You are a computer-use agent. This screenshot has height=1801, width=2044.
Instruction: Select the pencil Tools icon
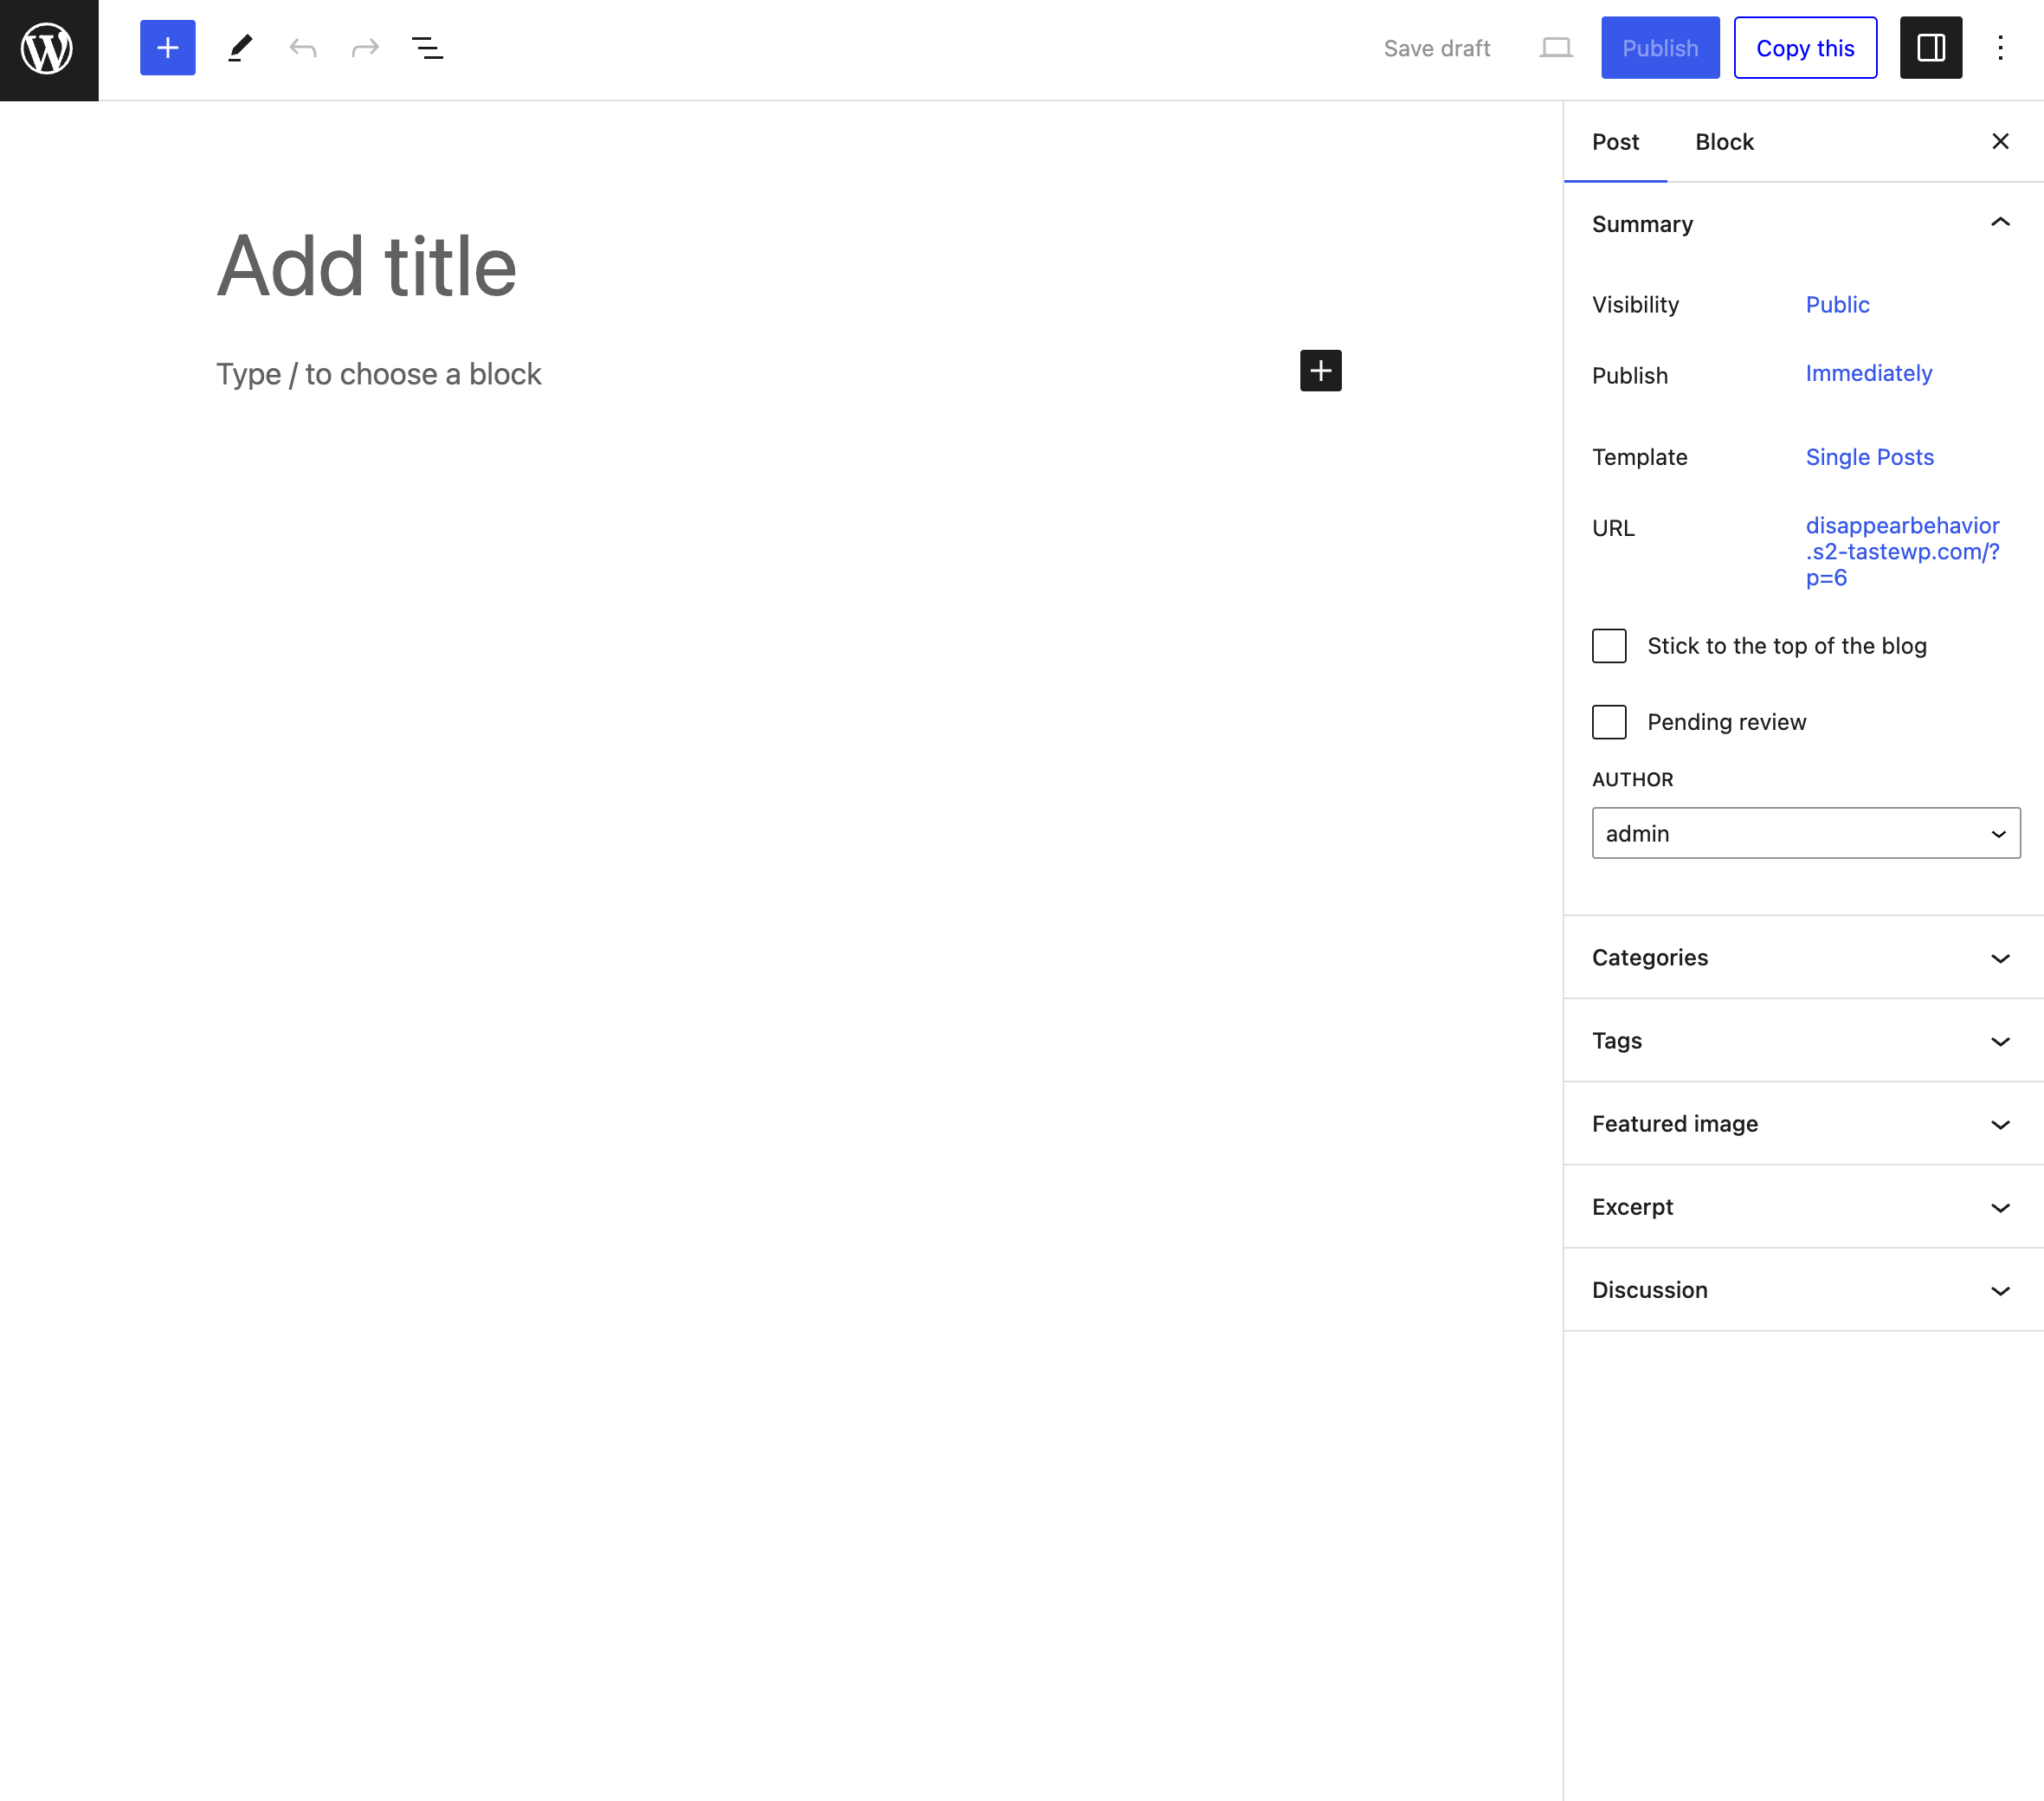tap(240, 48)
